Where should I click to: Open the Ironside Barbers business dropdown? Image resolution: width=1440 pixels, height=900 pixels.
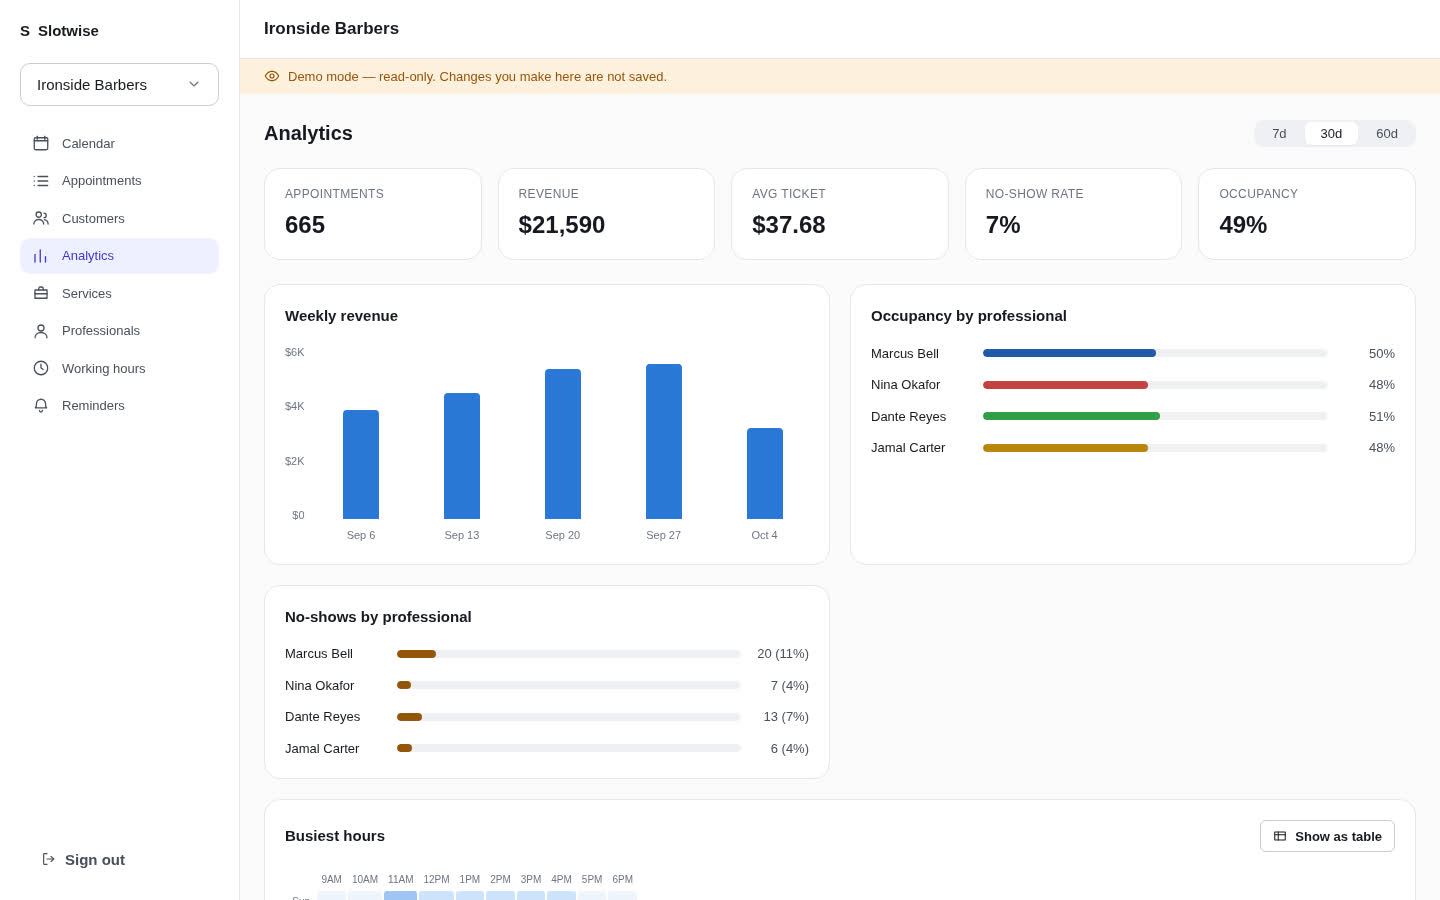(119, 84)
